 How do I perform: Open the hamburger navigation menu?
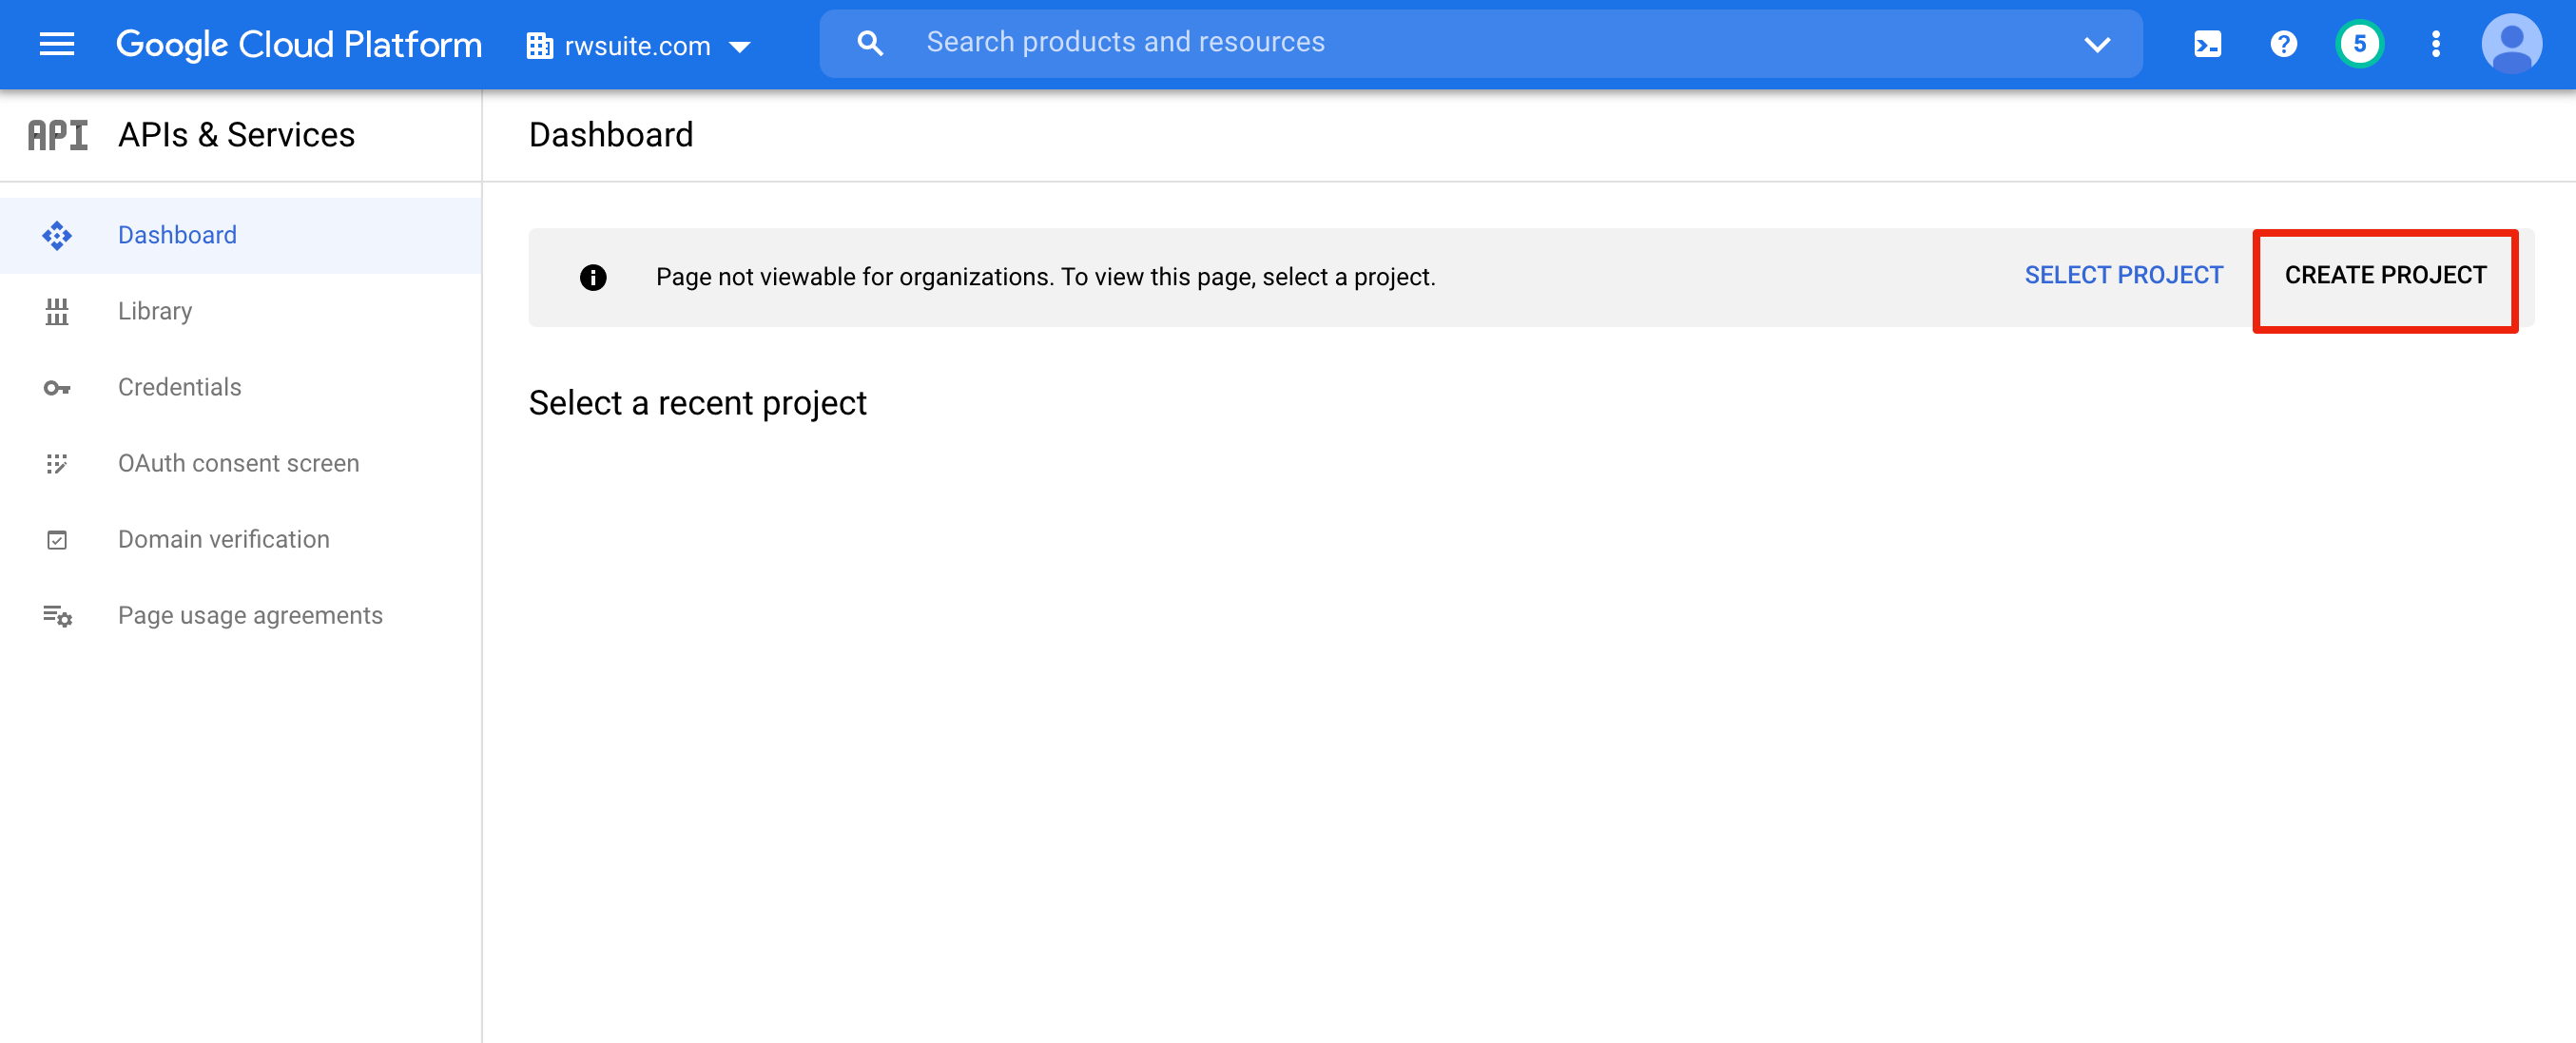click(x=57, y=44)
